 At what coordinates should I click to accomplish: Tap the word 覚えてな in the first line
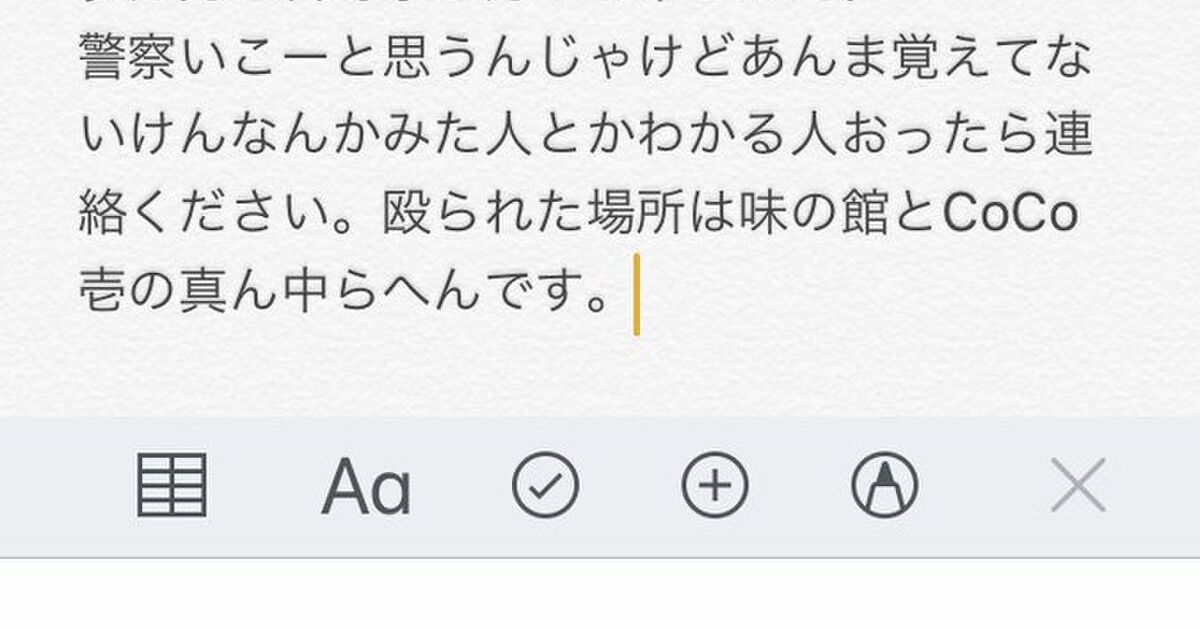[x=990, y=60]
